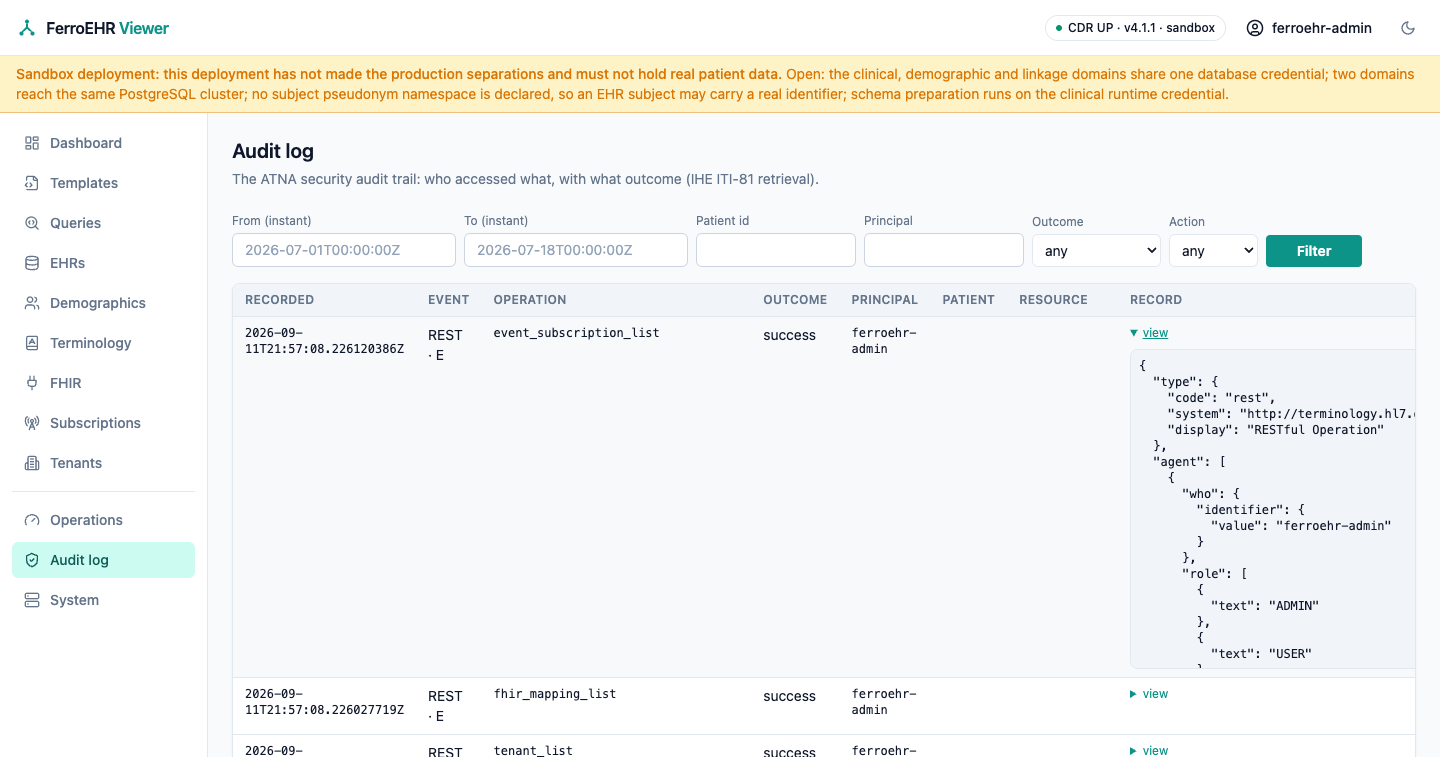Click the Demographics people icon in the sidebar

[32, 303]
